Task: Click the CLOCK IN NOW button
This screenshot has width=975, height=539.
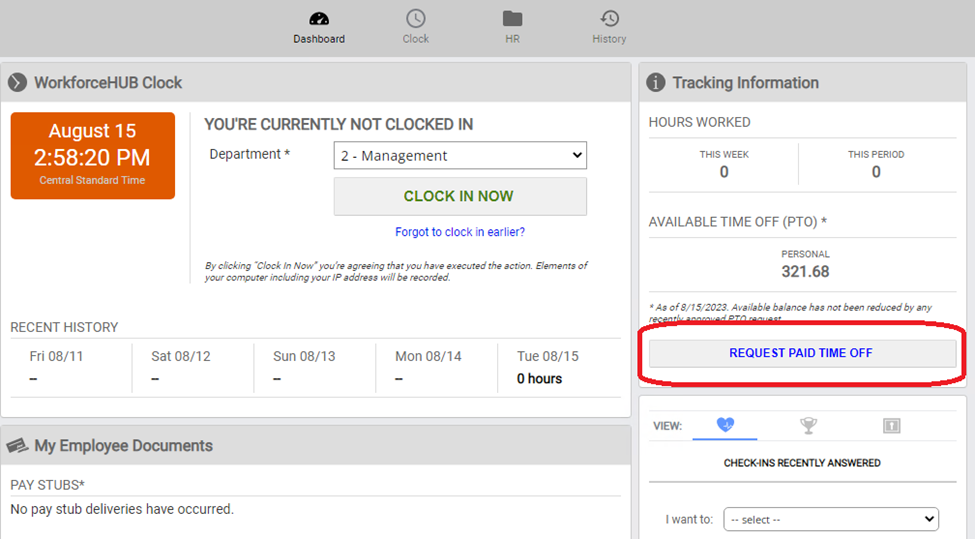Action: pos(460,196)
